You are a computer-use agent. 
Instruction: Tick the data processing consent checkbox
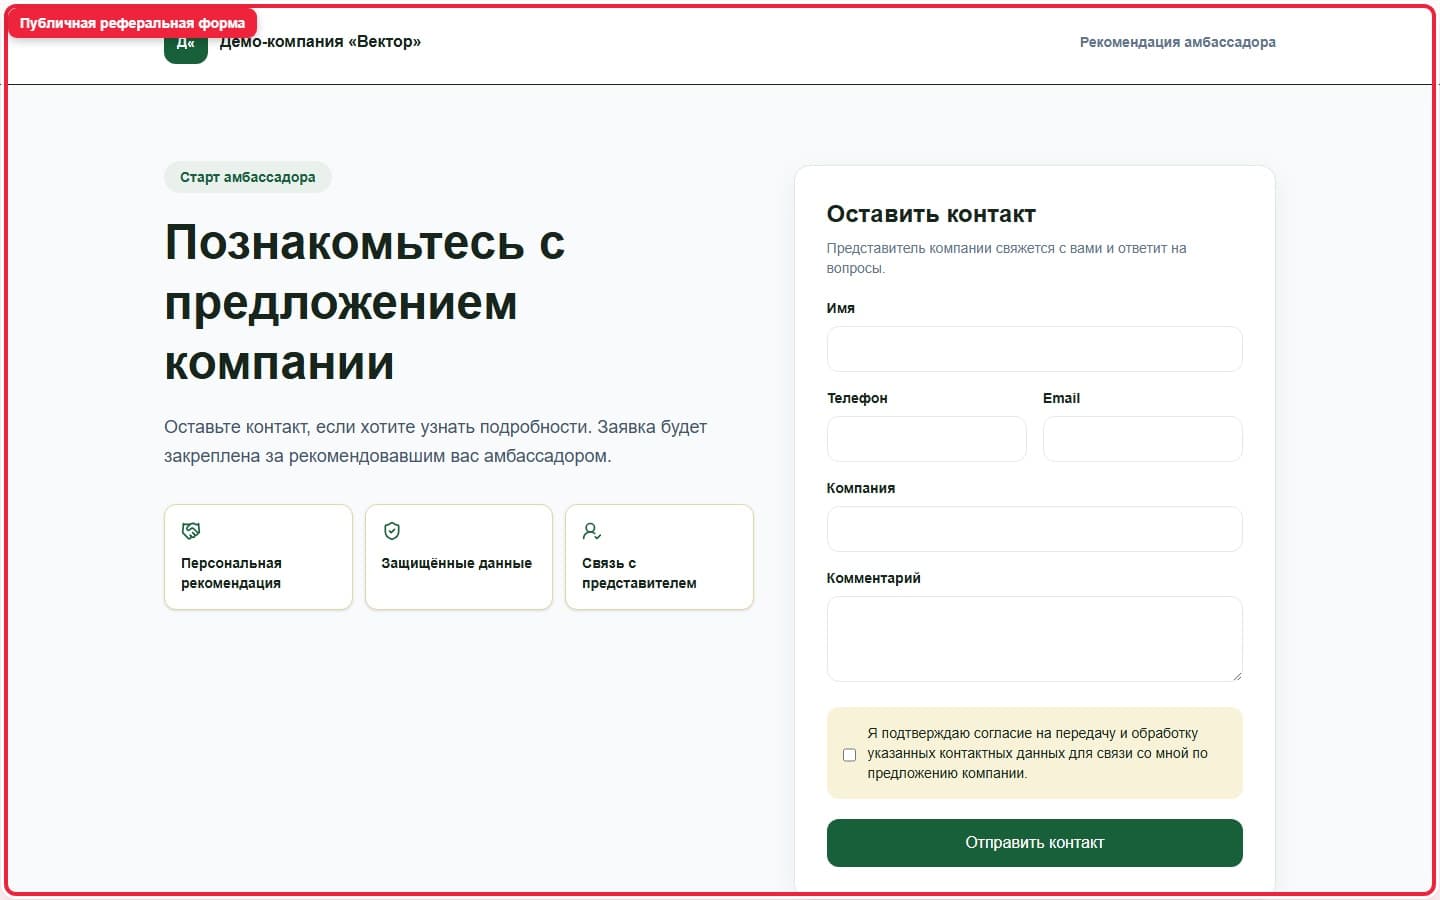850,755
